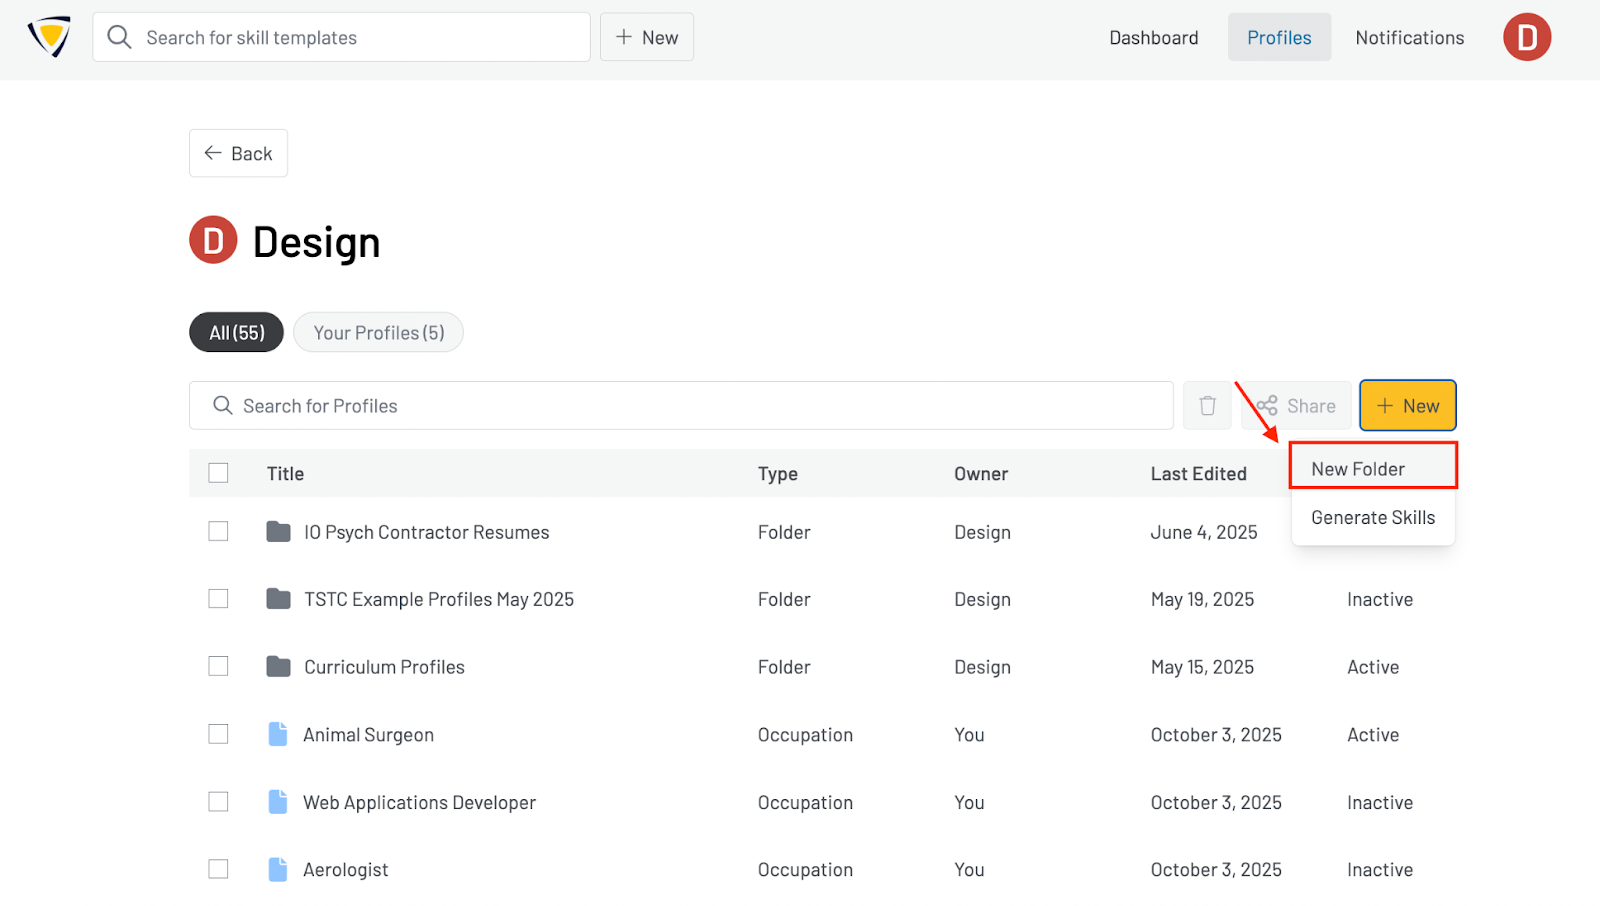The width and height of the screenshot is (1600, 906).
Task: Check the TSTC Example Profiles row checkbox
Action: (218, 599)
